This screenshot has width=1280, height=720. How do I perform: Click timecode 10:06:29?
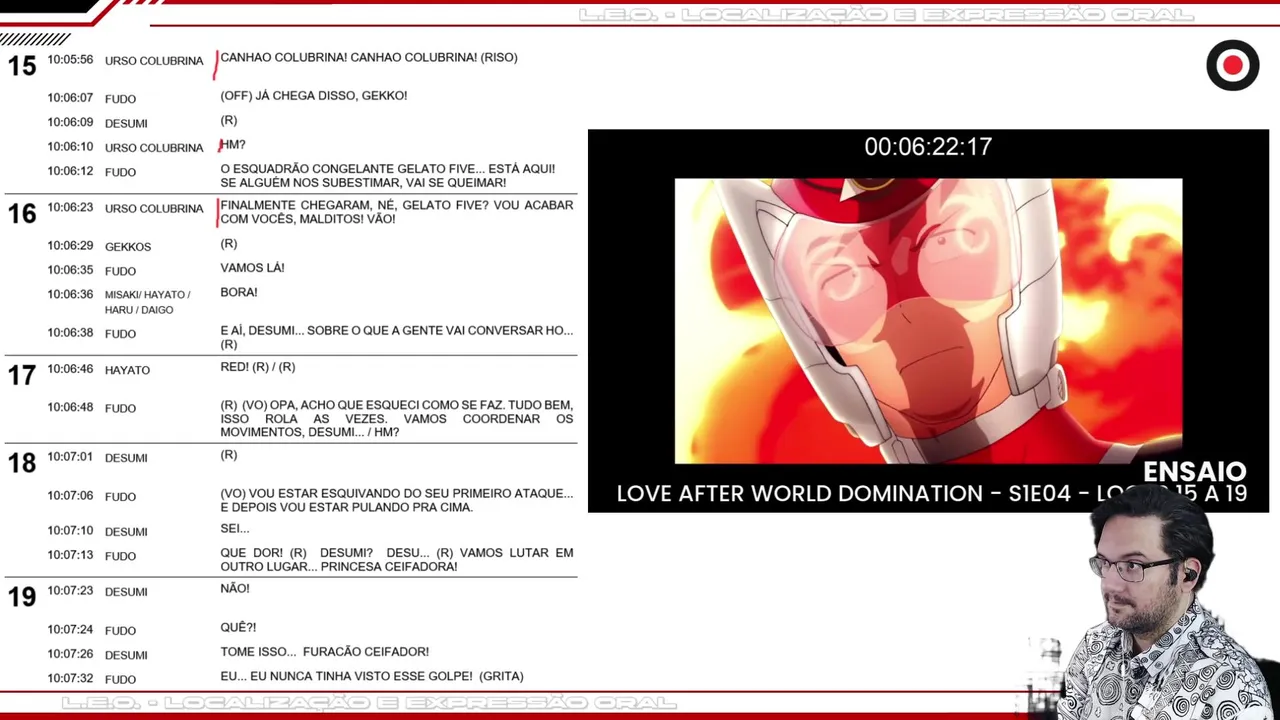[x=70, y=246]
